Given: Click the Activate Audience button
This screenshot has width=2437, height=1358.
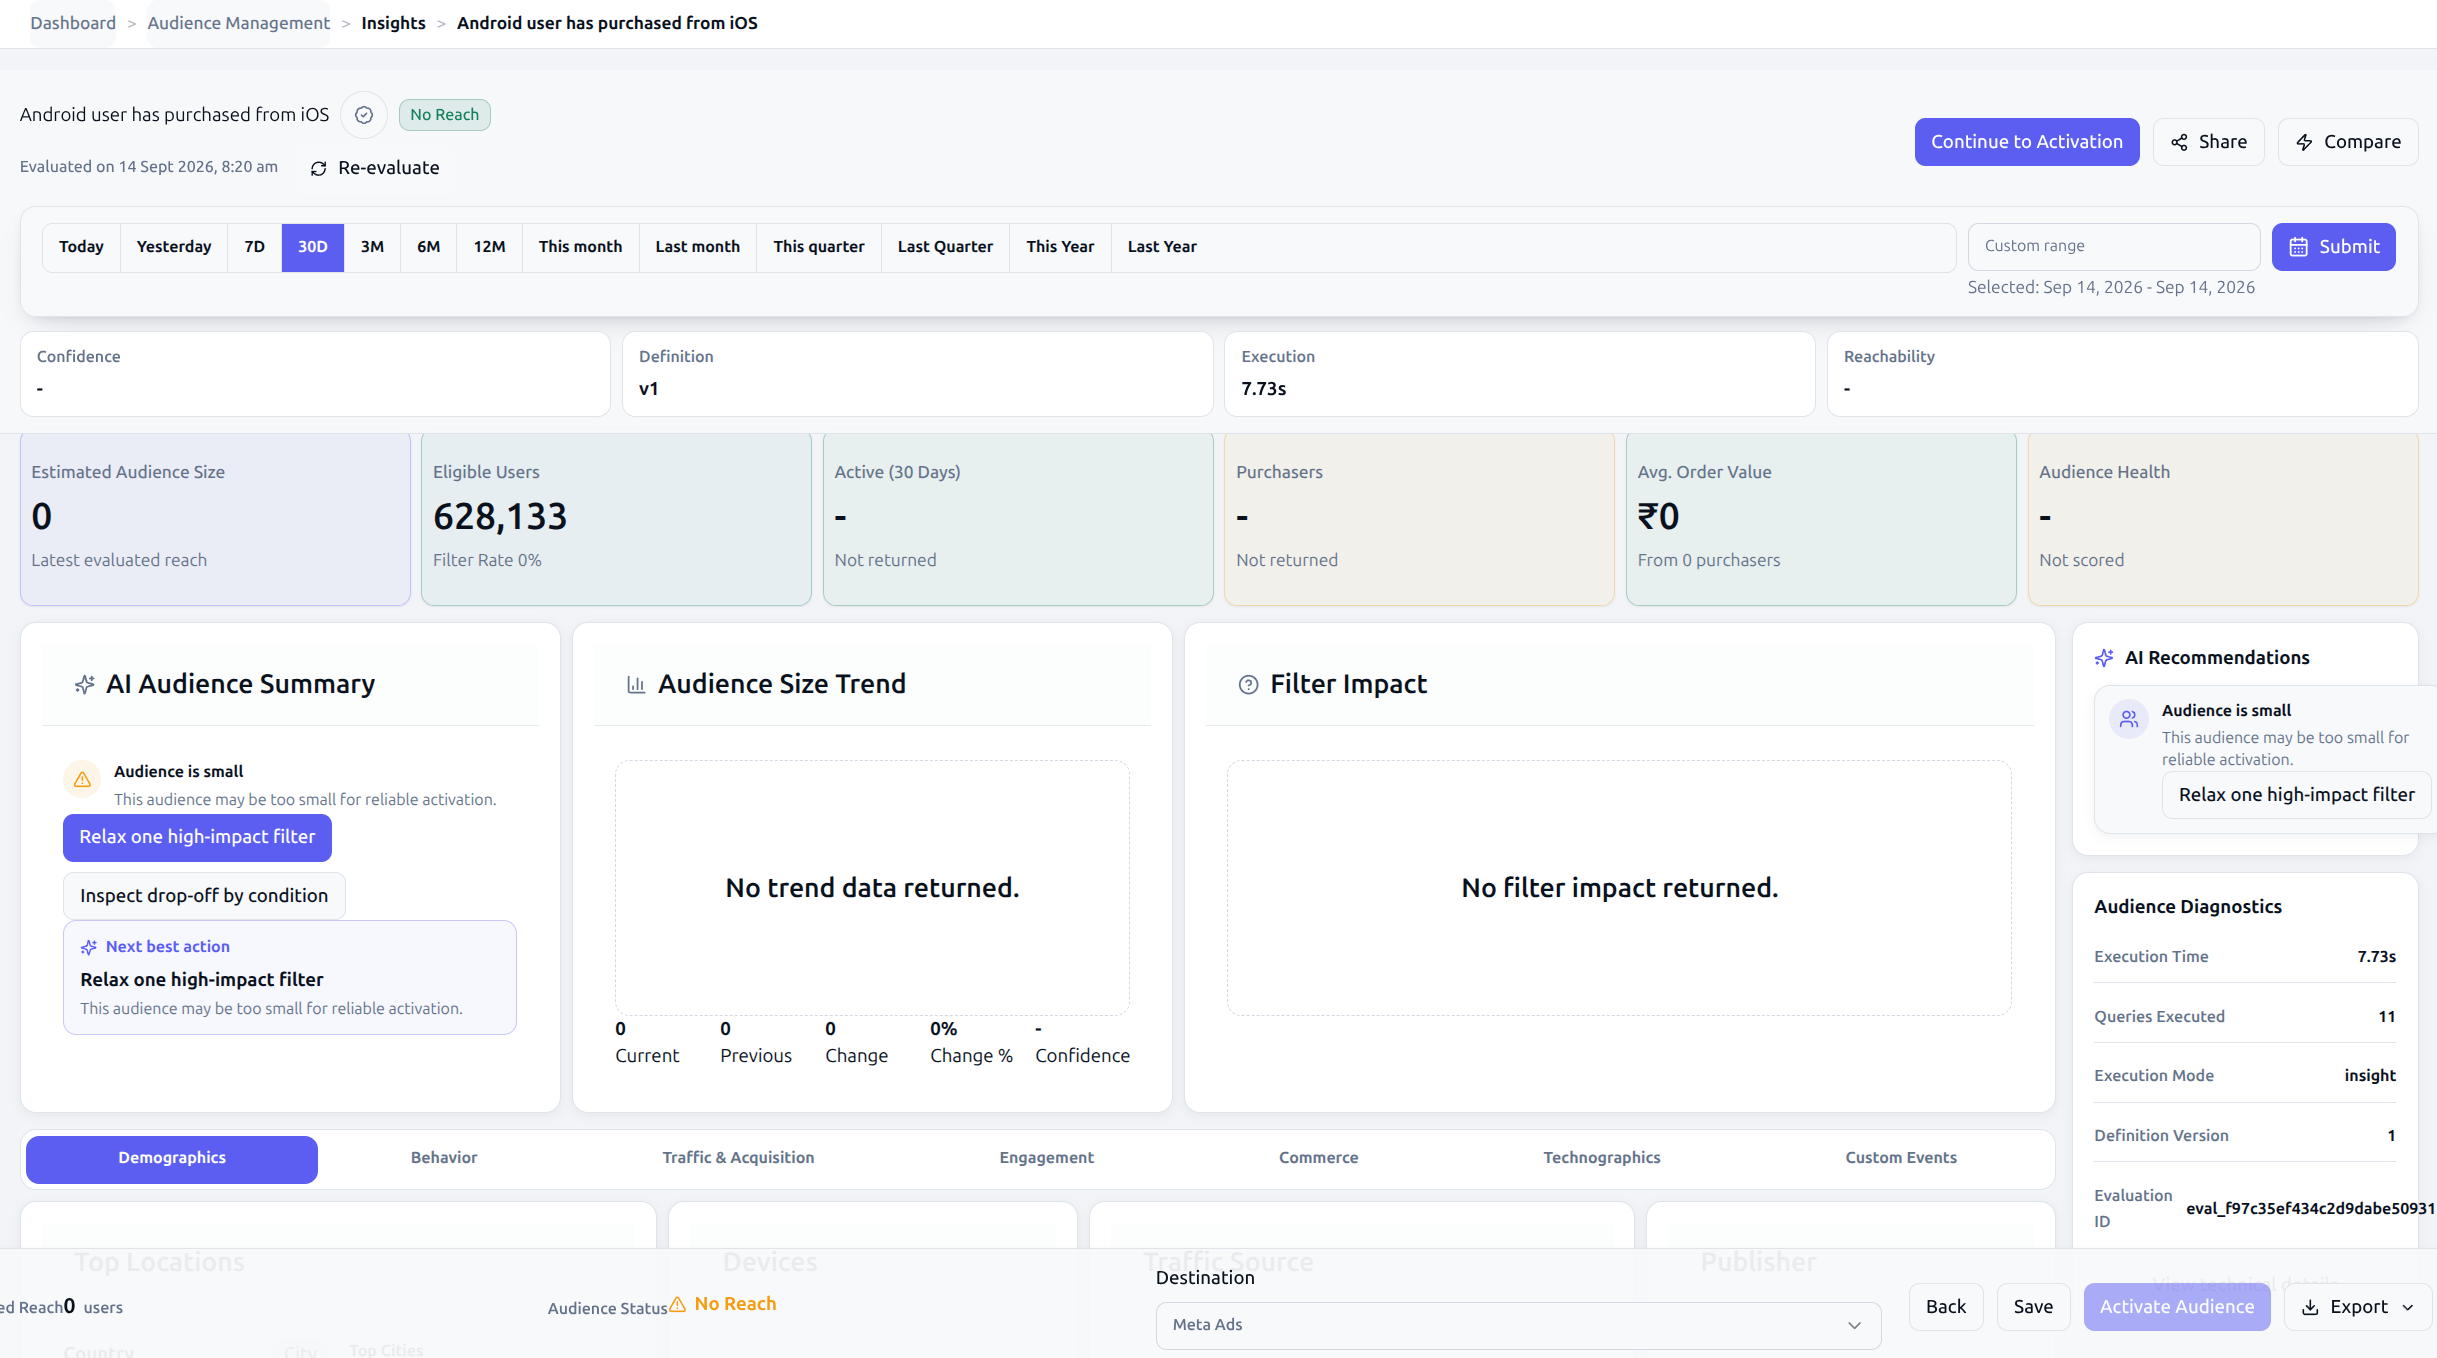Looking at the screenshot, I should [2177, 1307].
